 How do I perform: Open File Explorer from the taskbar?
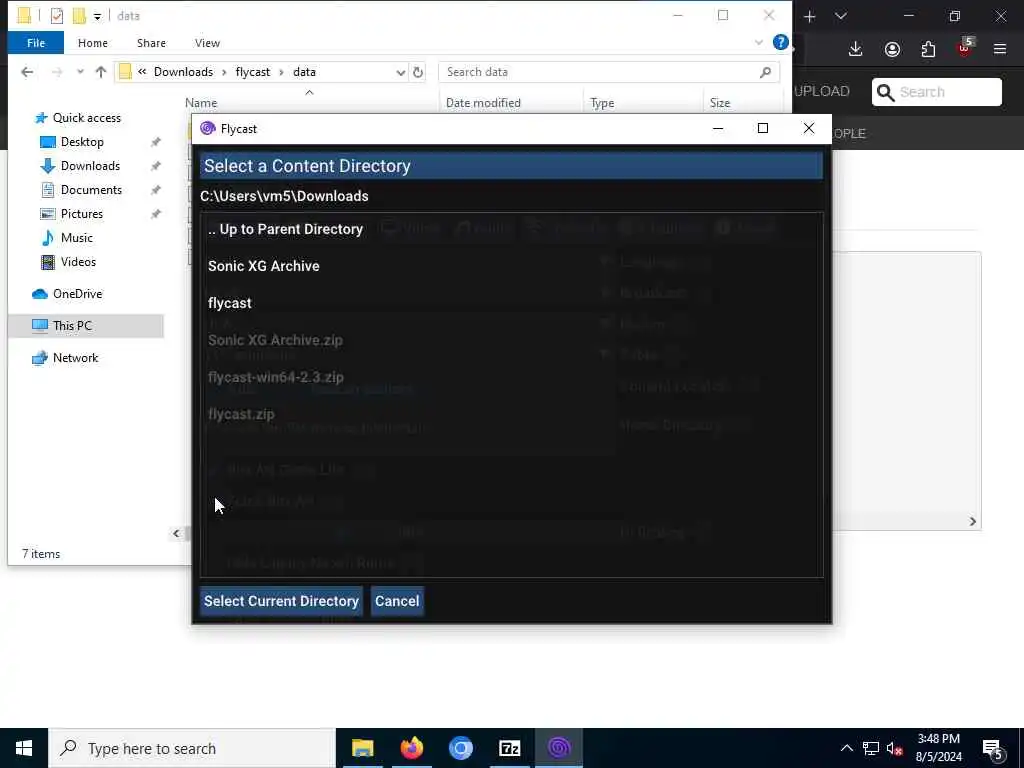coord(362,748)
